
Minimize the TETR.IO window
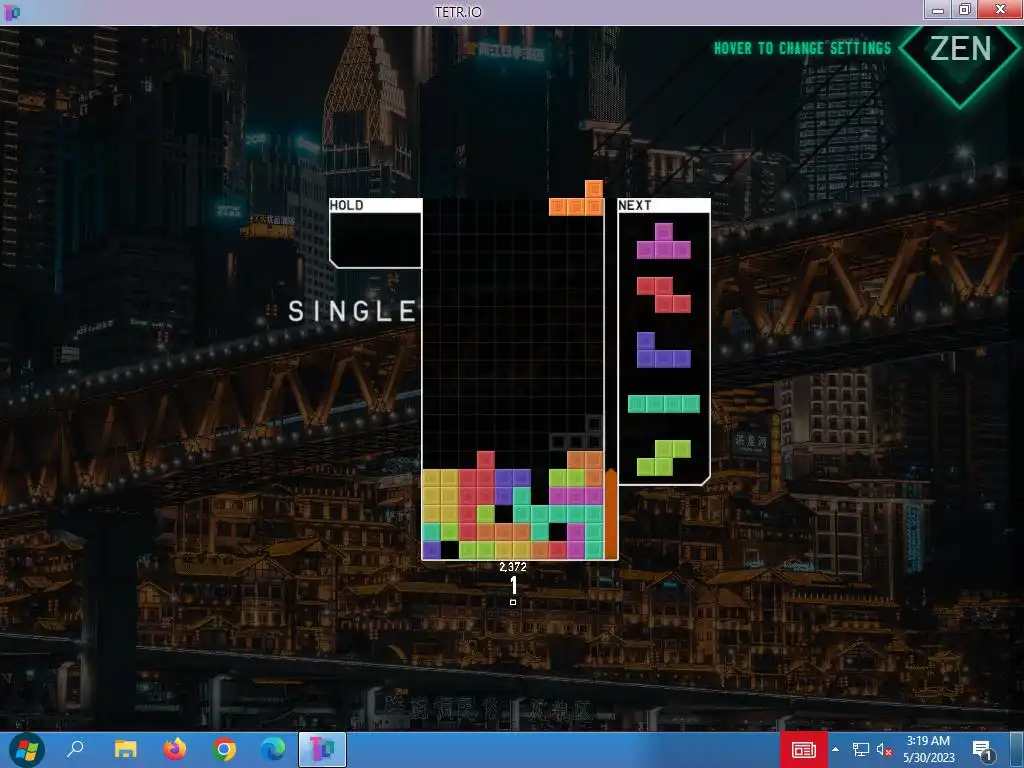pyautogui.click(x=938, y=9)
